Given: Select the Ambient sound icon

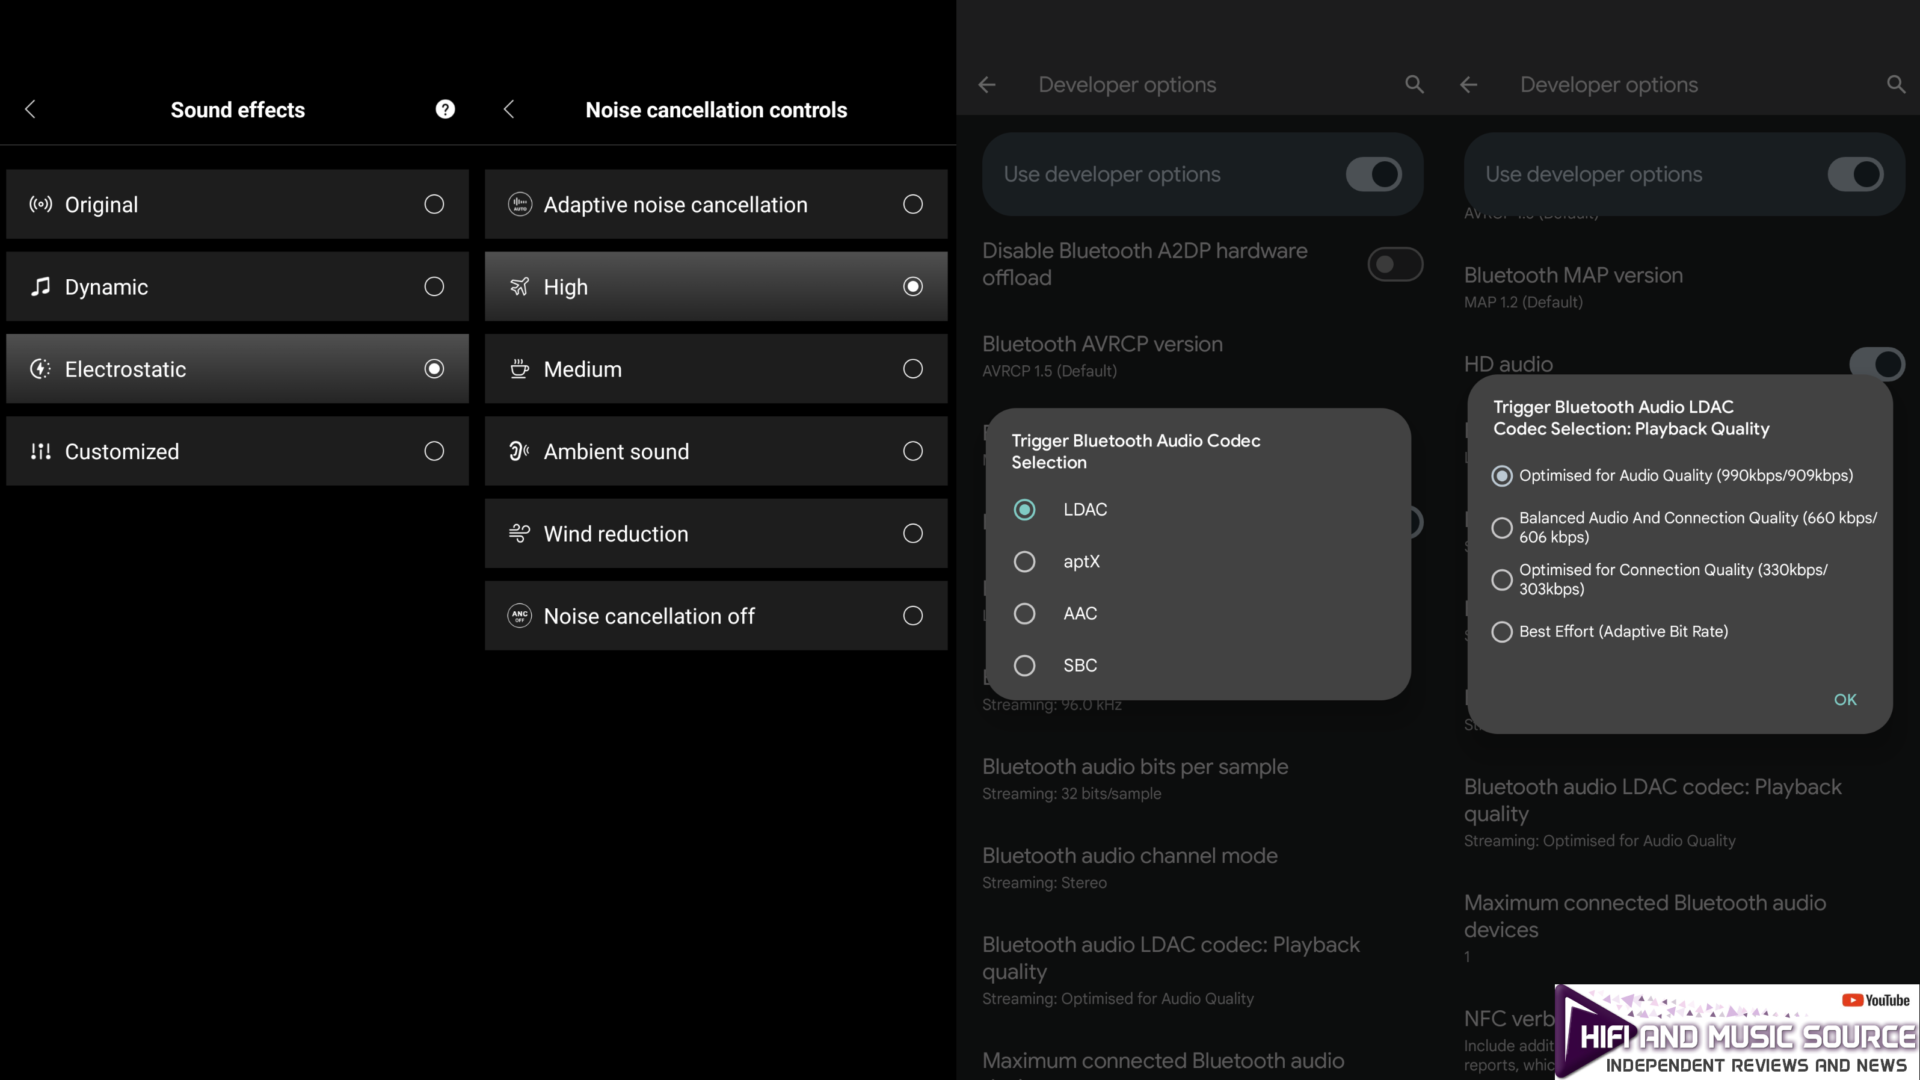Looking at the screenshot, I should pos(520,451).
